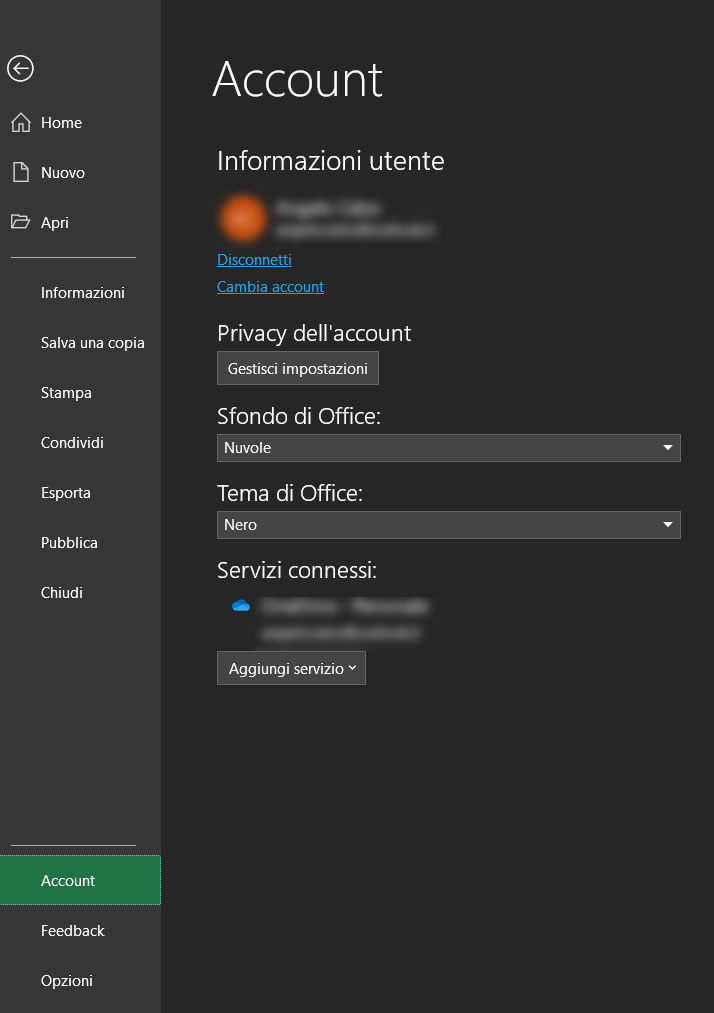The image size is (714, 1013).
Task: Open the Home label in sidebar
Action: pyautogui.click(x=61, y=123)
